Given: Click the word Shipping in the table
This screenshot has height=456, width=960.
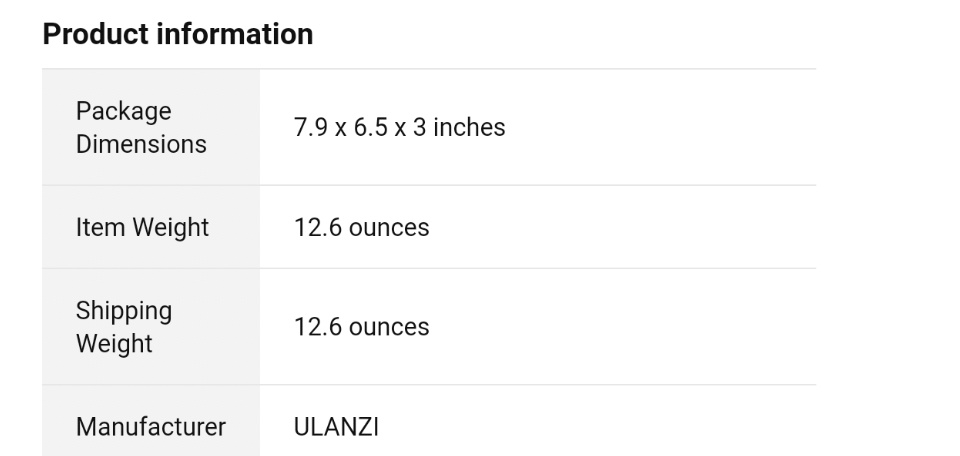Looking at the screenshot, I should (124, 311).
